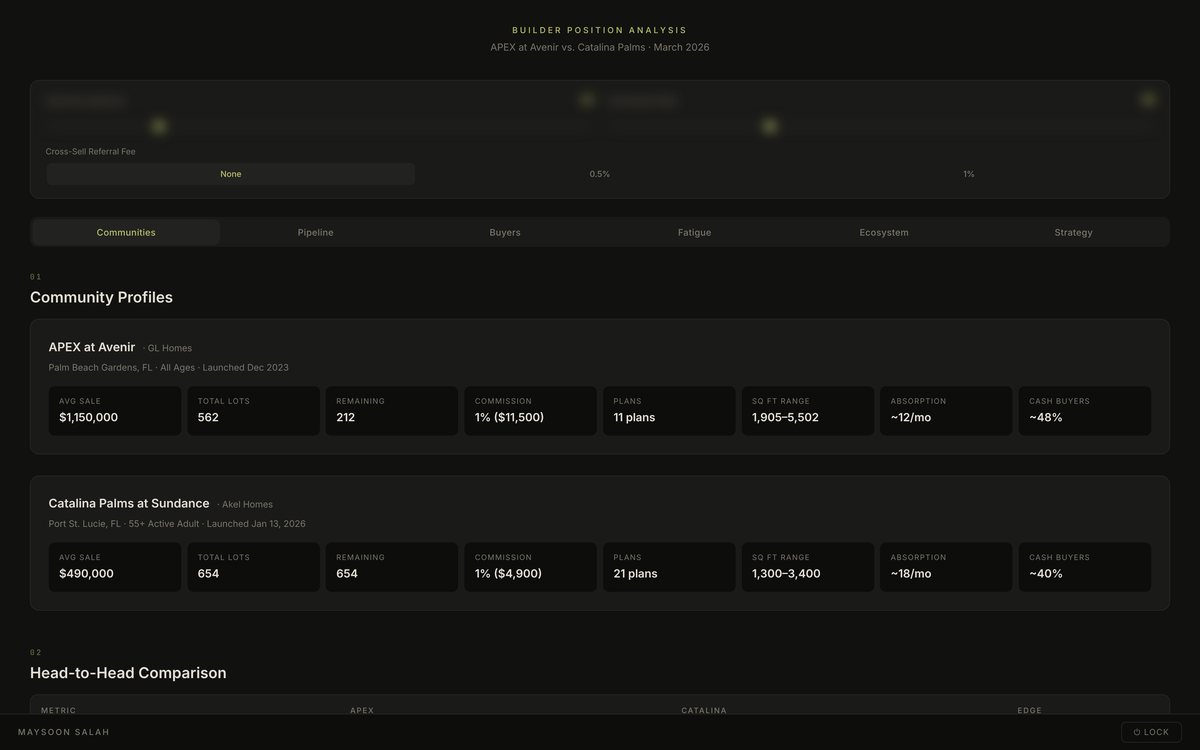View the Ecosystem tab
Screen dimensions: 1200x750
pos(884,232)
